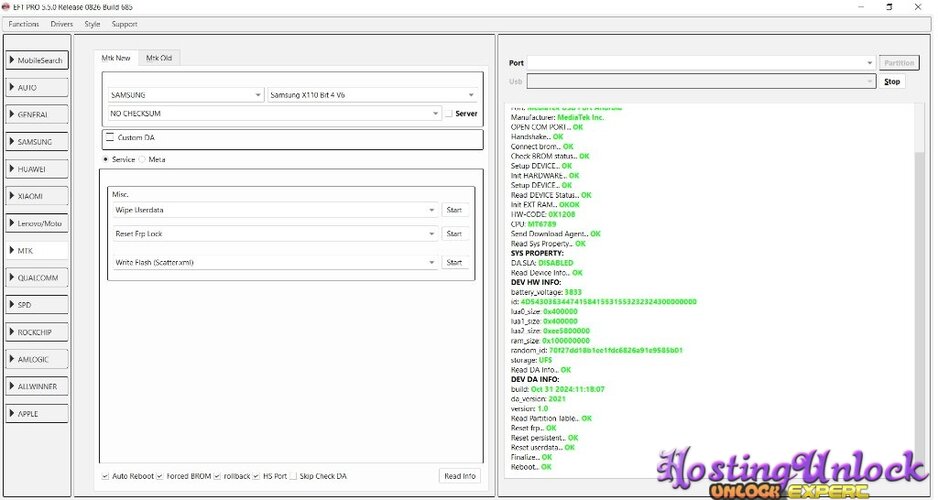
Task: Expand the ROCKCHIP sidebar arrow
Action: click(x=12, y=332)
